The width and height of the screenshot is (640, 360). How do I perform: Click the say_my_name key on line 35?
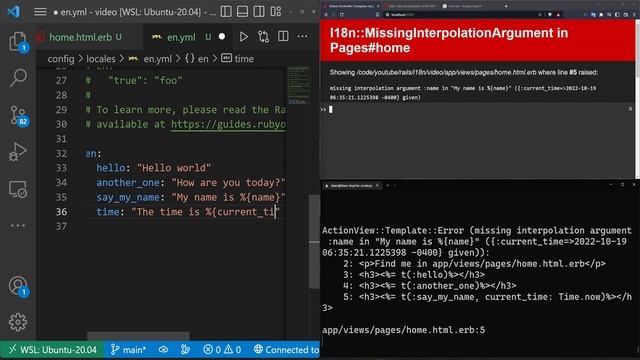tap(127, 197)
